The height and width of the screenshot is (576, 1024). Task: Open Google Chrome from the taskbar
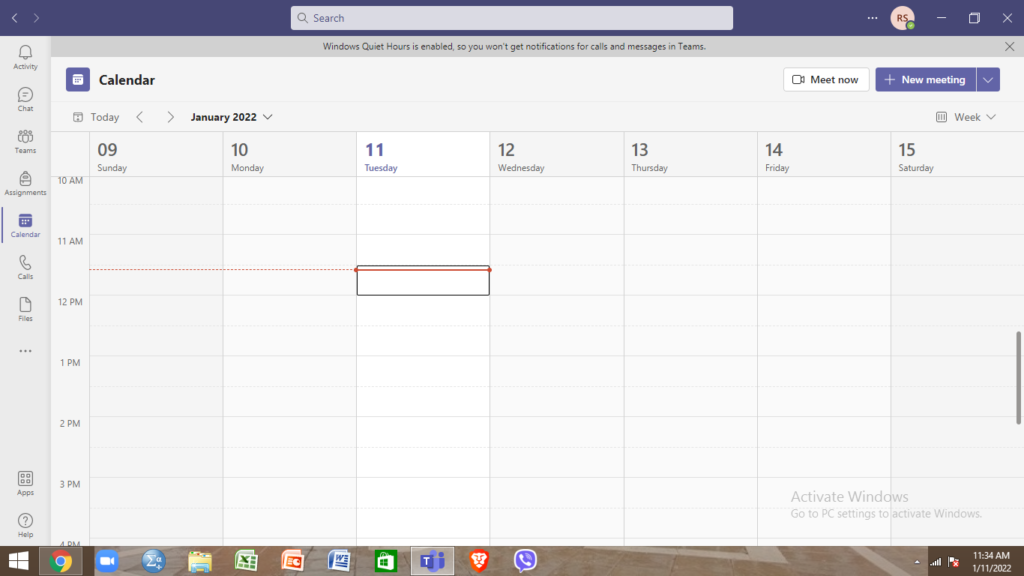61,561
